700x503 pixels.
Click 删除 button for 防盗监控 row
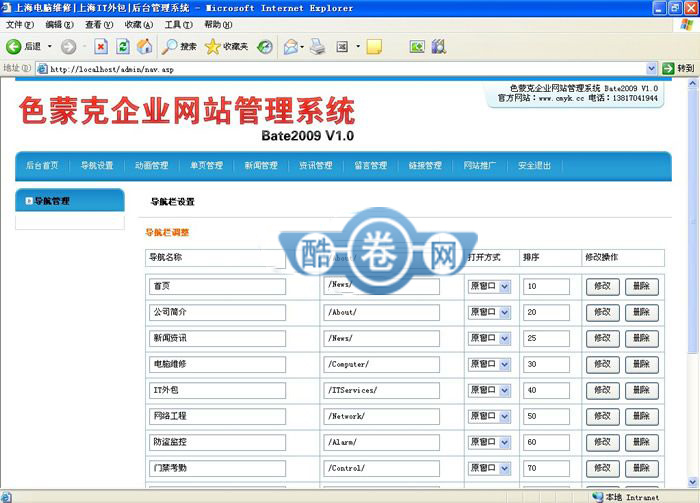[x=642, y=442]
